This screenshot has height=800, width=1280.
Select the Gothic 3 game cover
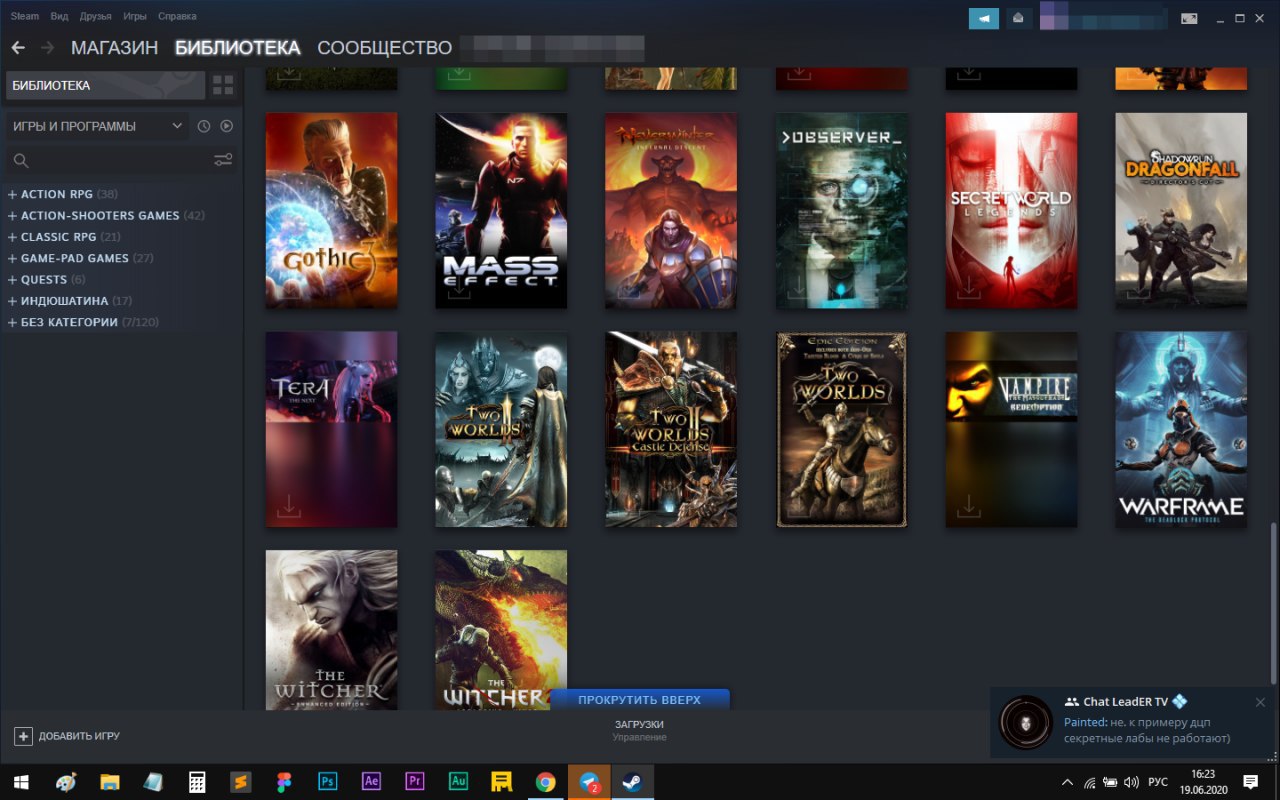pyautogui.click(x=331, y=210)
